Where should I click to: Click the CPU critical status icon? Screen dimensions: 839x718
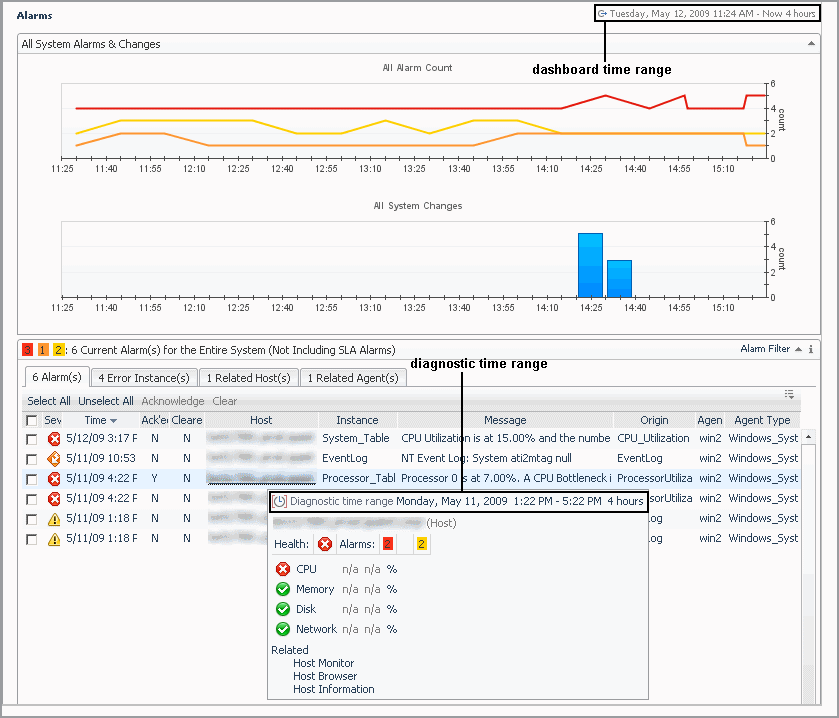(282, 569)
